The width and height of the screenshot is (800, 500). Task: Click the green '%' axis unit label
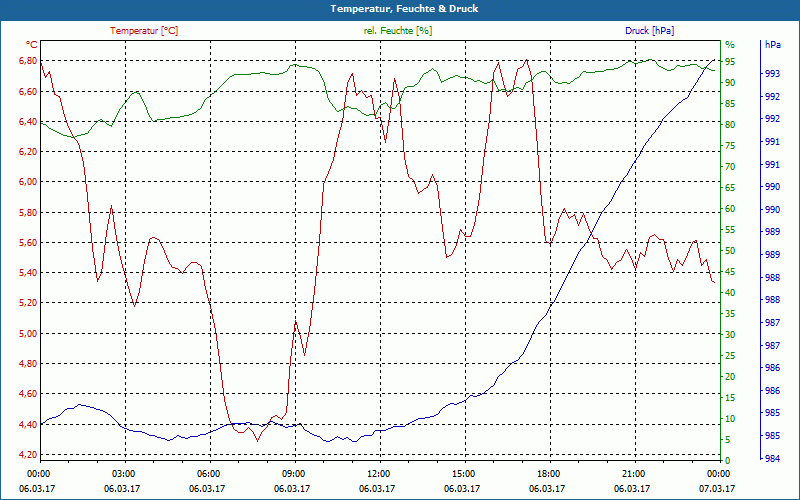[x=730, y=45]
